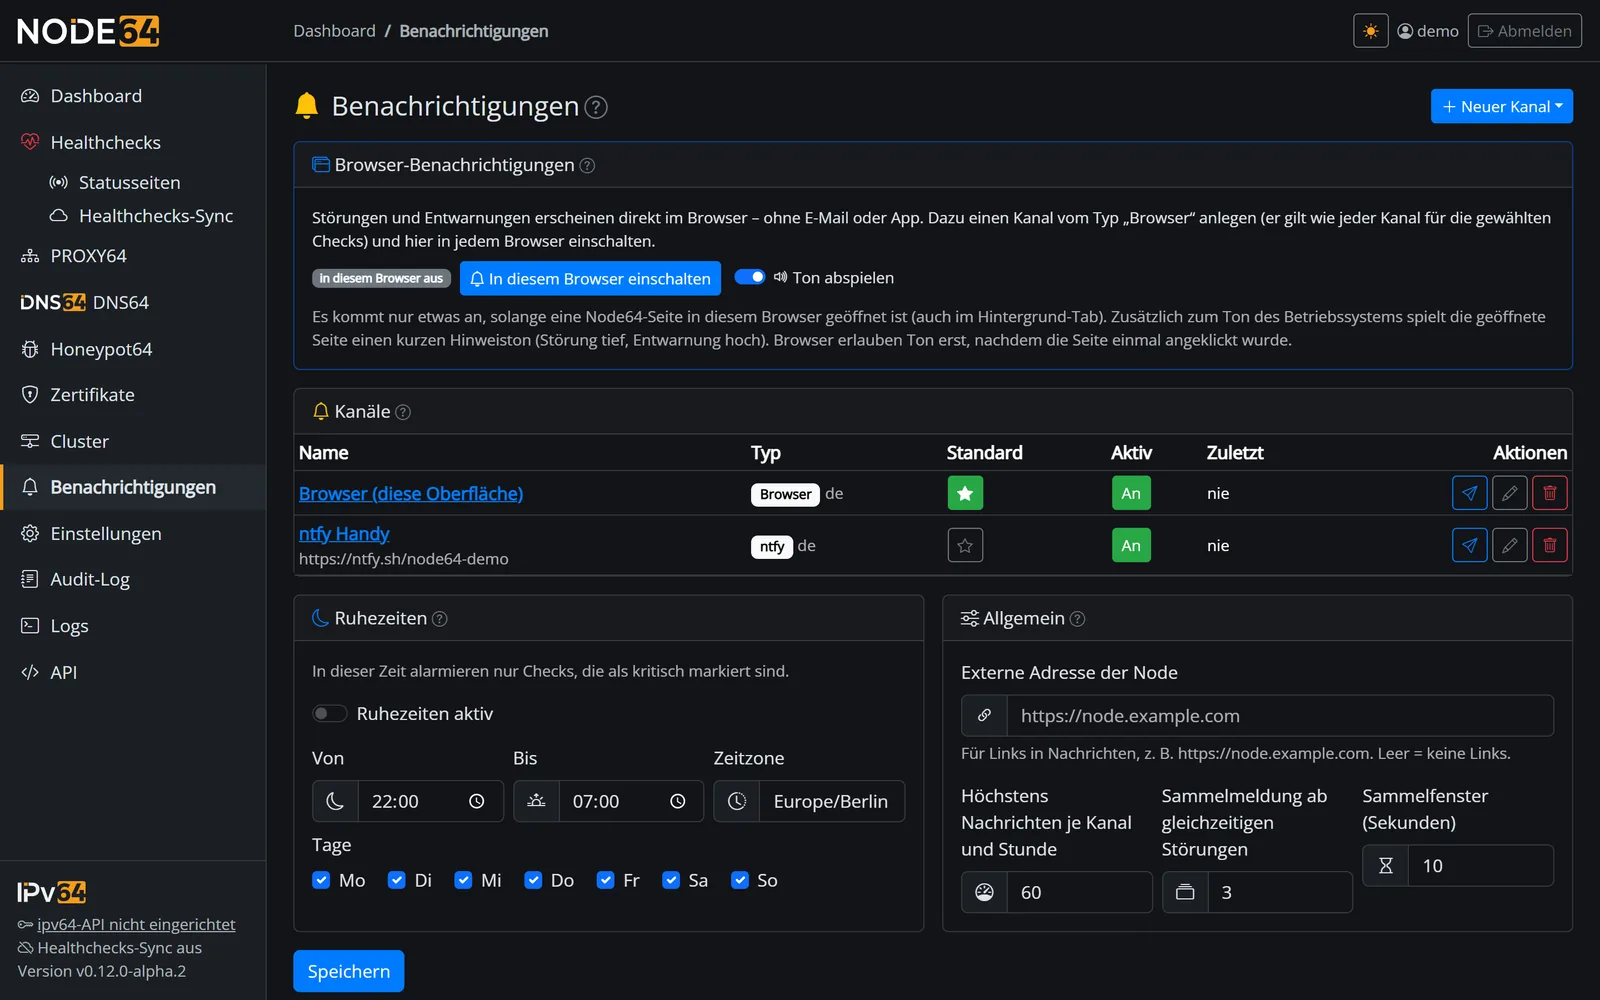1600x1000 pixels.
Task: Uncheck the Mi day checkbox
Action: click(463, 880)
